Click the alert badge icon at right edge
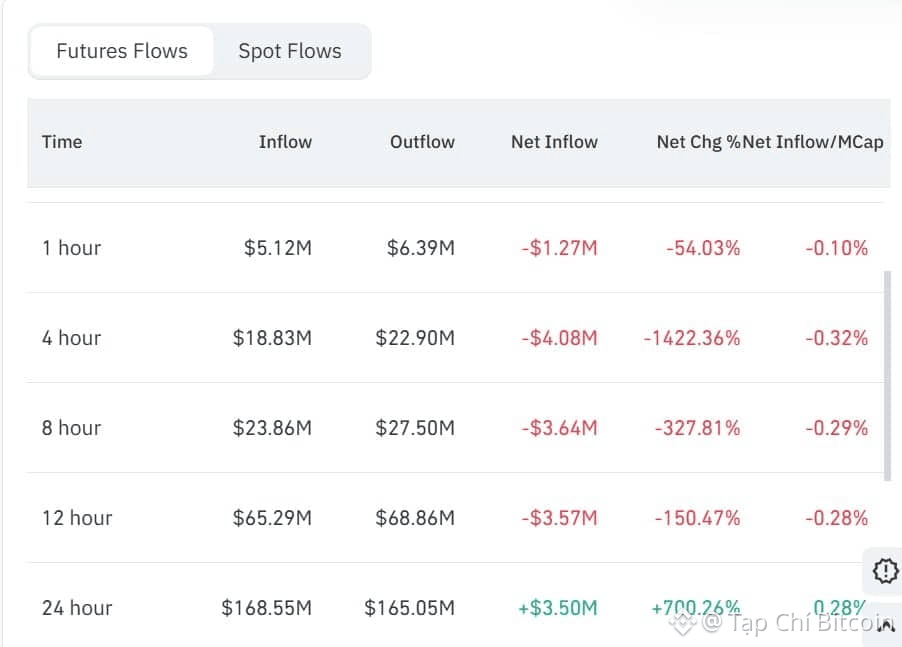This screenshot has width=902, height=647. [885, 571]
